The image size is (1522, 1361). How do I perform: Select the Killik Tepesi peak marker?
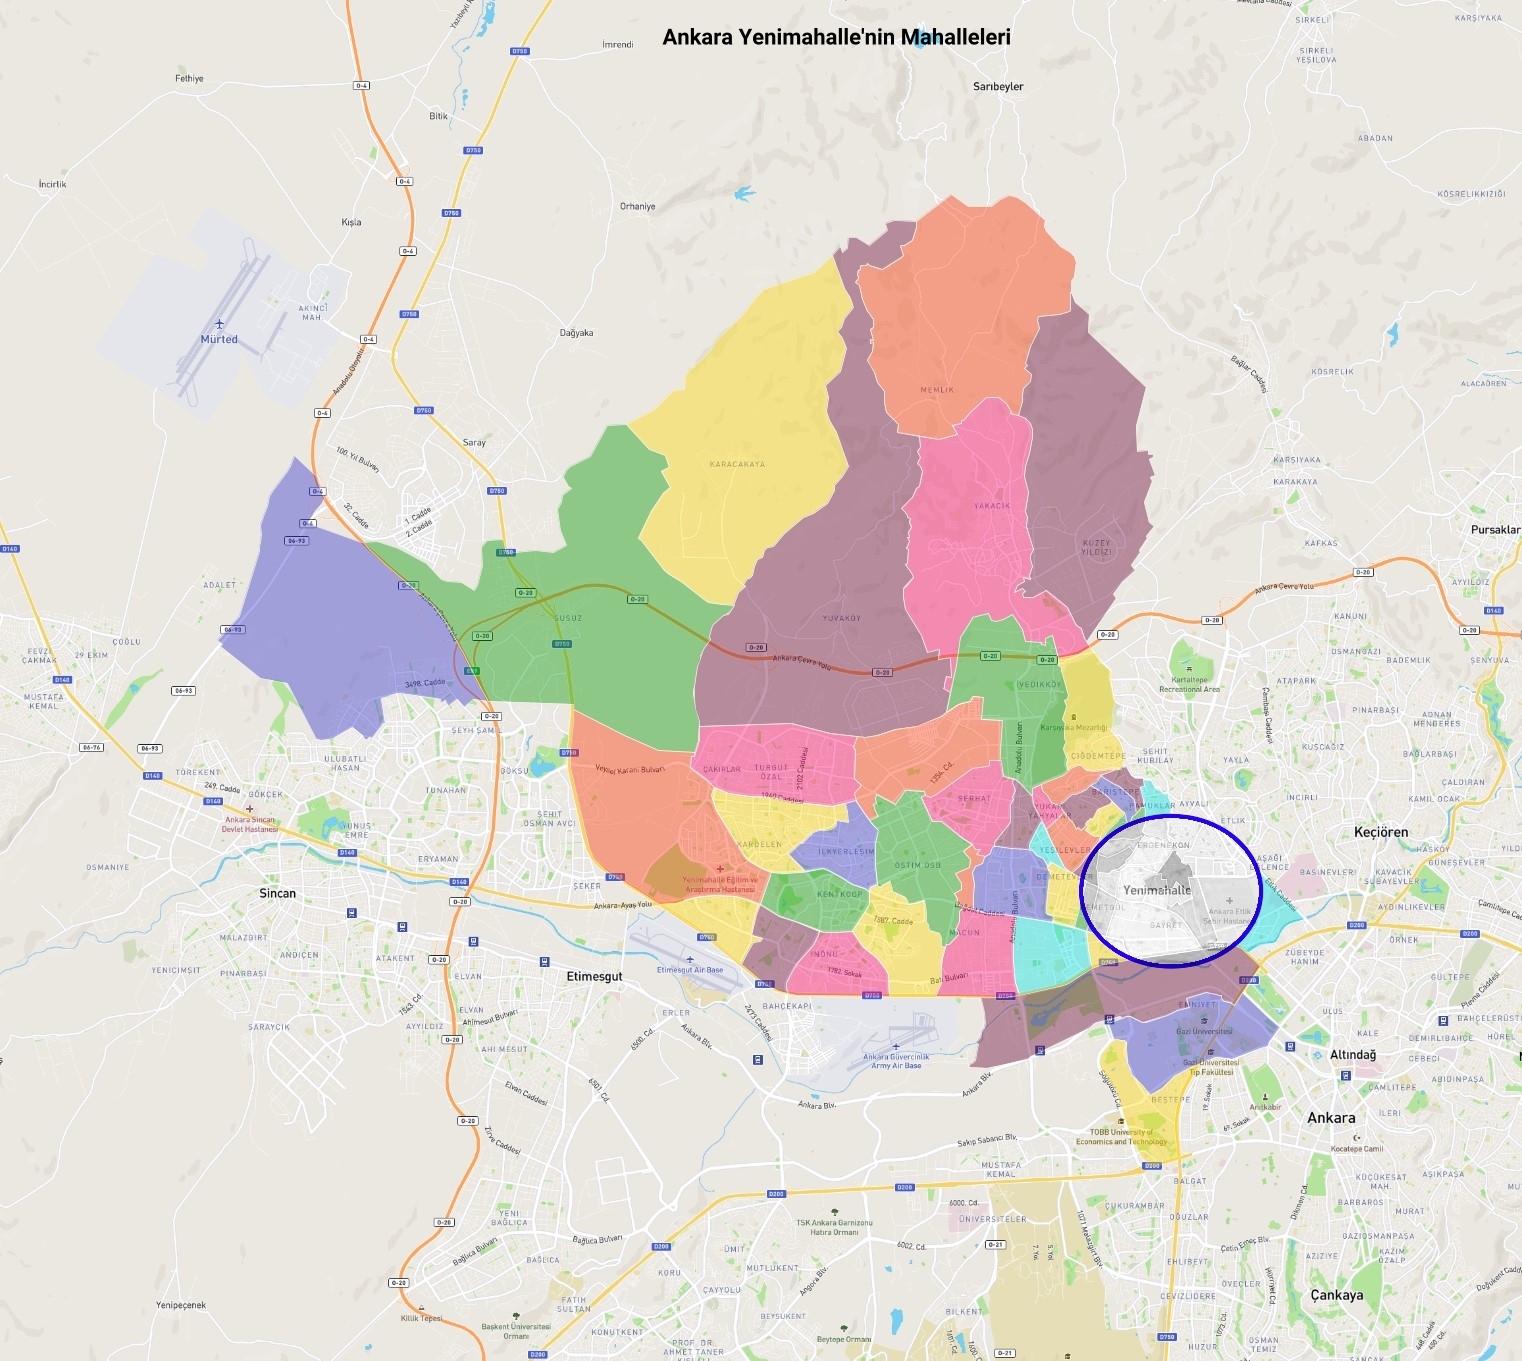click(422, 1309)
